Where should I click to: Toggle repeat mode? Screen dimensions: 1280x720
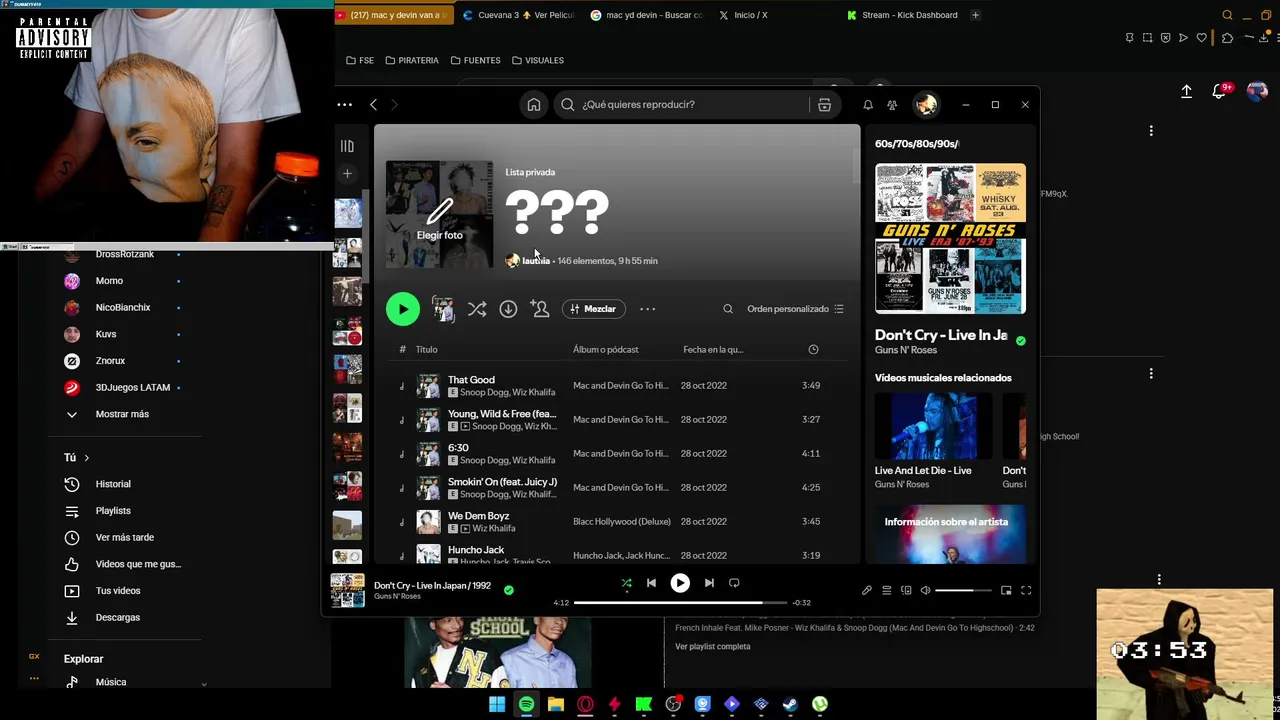[x=734, y=583]
